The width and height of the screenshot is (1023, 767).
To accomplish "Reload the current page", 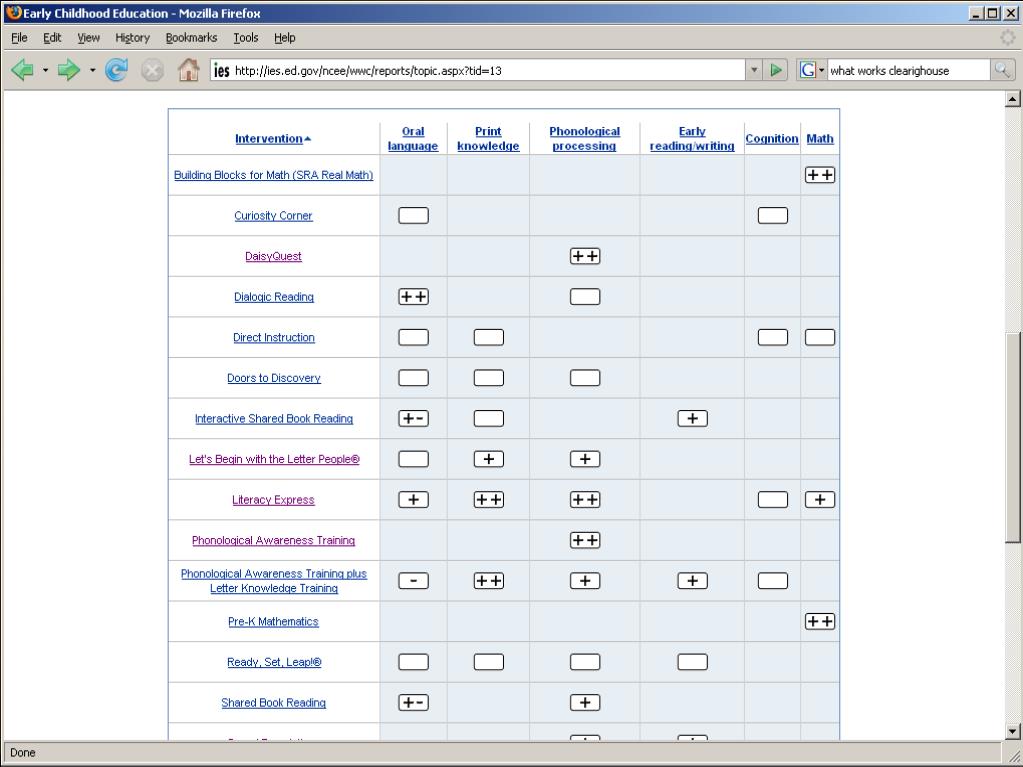I will coord(116,70).
